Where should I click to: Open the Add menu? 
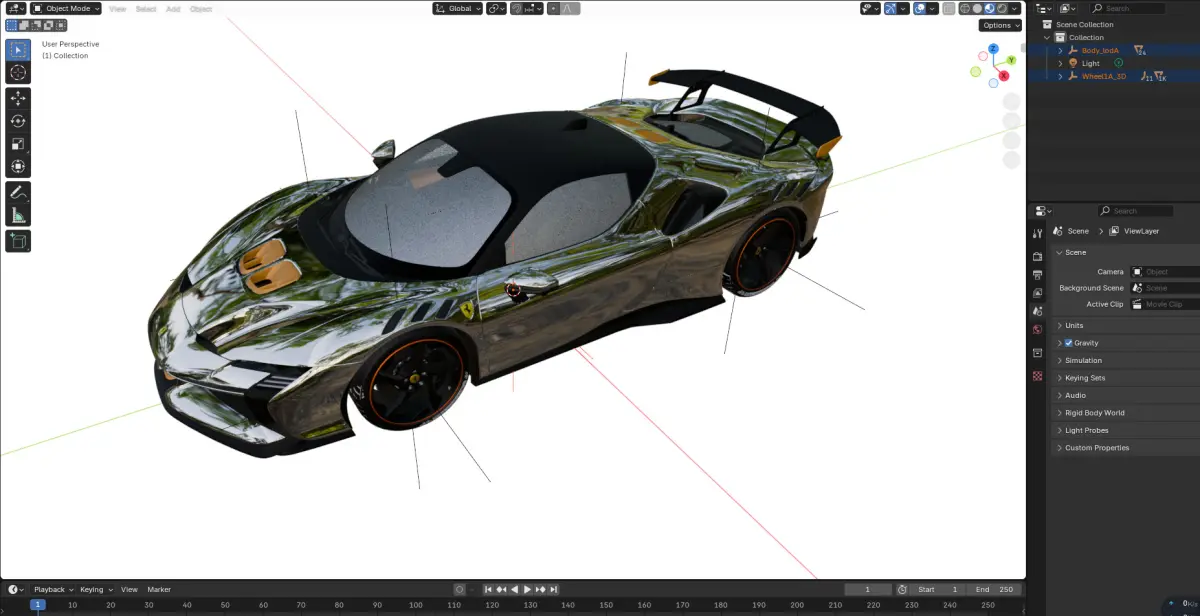pos(173,8)
